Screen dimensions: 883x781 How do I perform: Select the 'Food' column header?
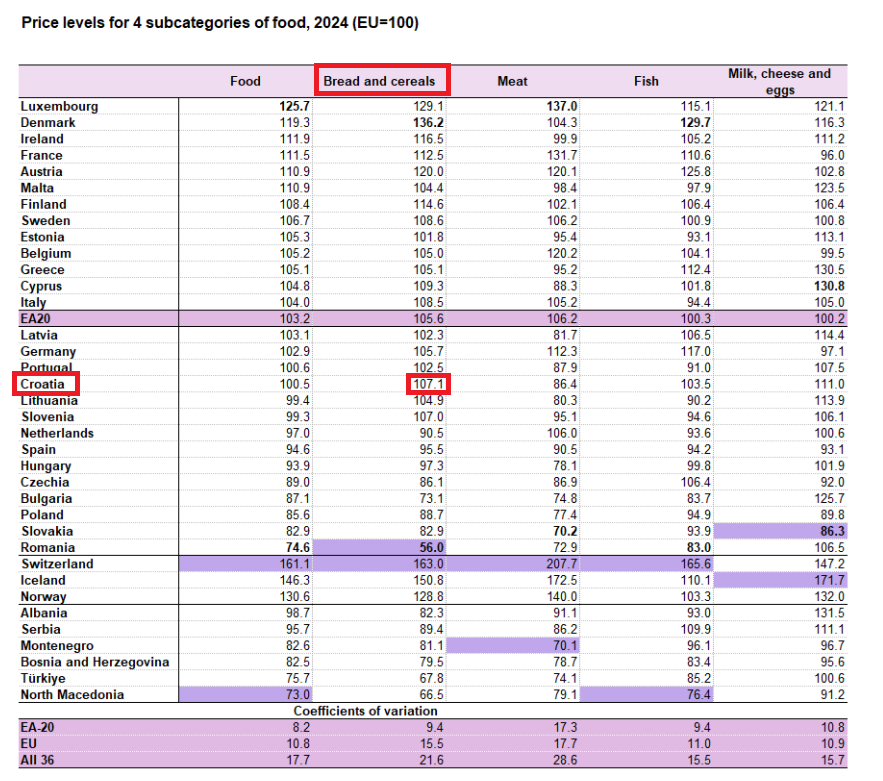pos(245,81)
